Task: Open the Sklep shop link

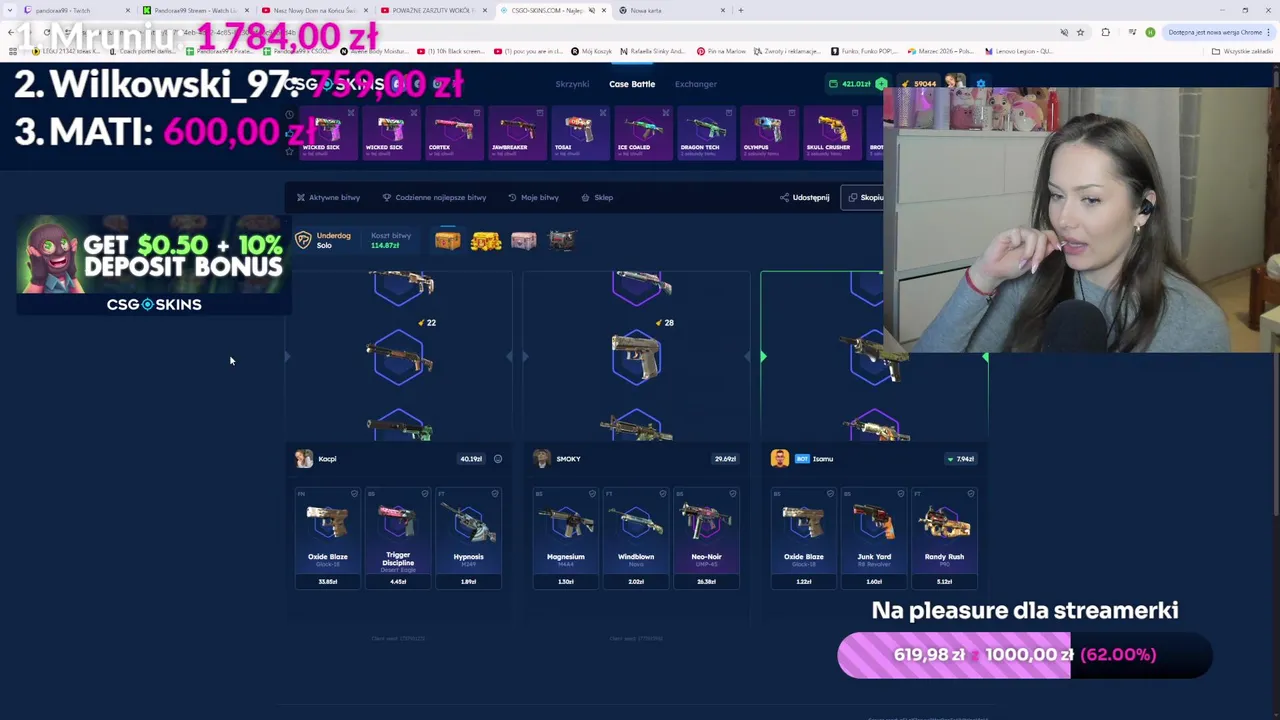Action: click(597, 197)
